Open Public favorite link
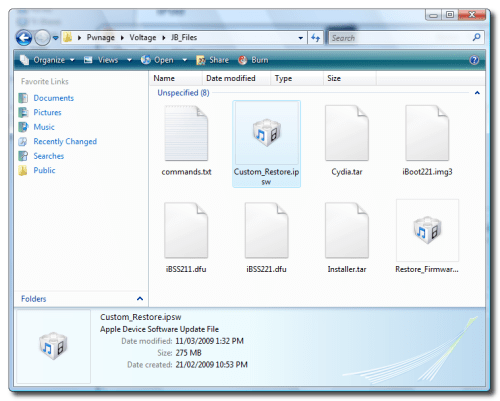The width and height of the screenshot is (500, 401). point(44,170)
